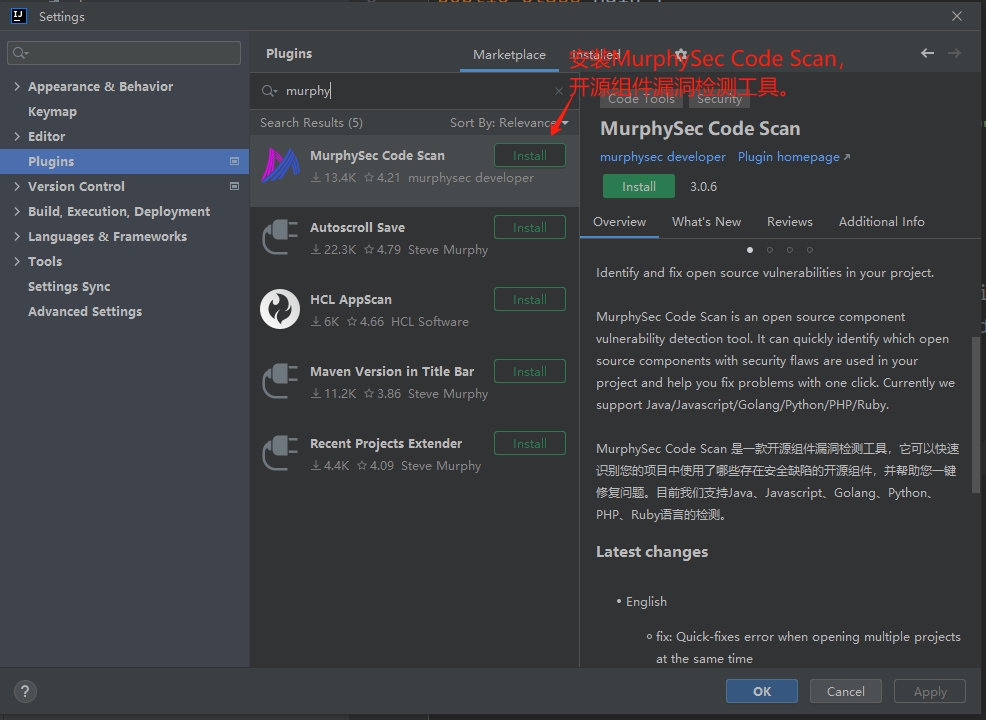
Task: Select the Autoscroll Save result title
Action: [357, 228]
